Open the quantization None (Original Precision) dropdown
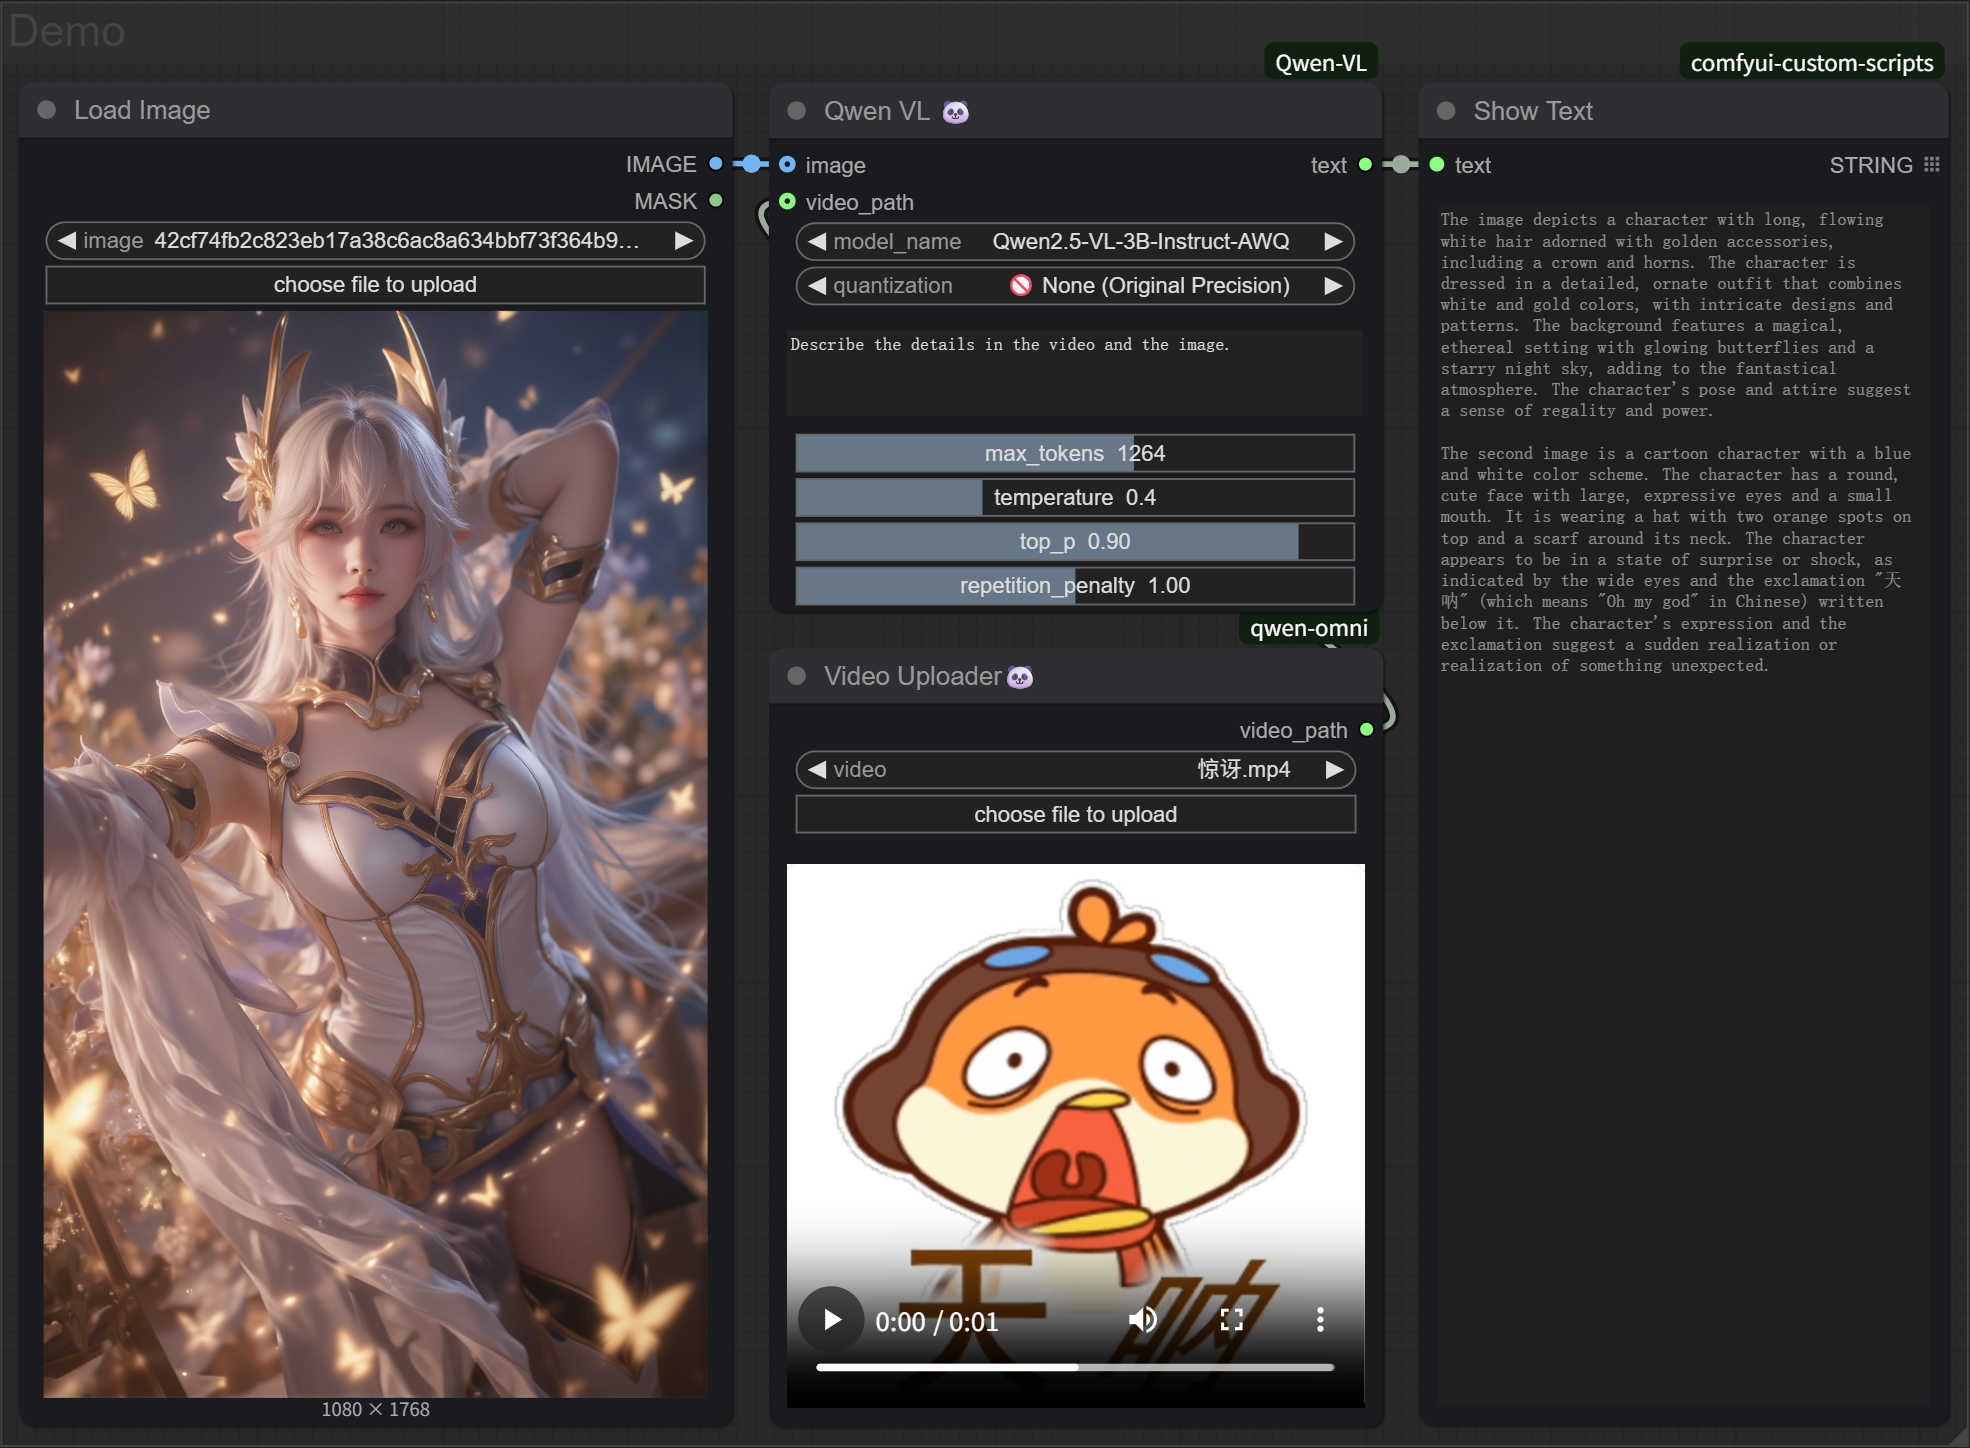1970x1448 pixels. coord(1075,286)
